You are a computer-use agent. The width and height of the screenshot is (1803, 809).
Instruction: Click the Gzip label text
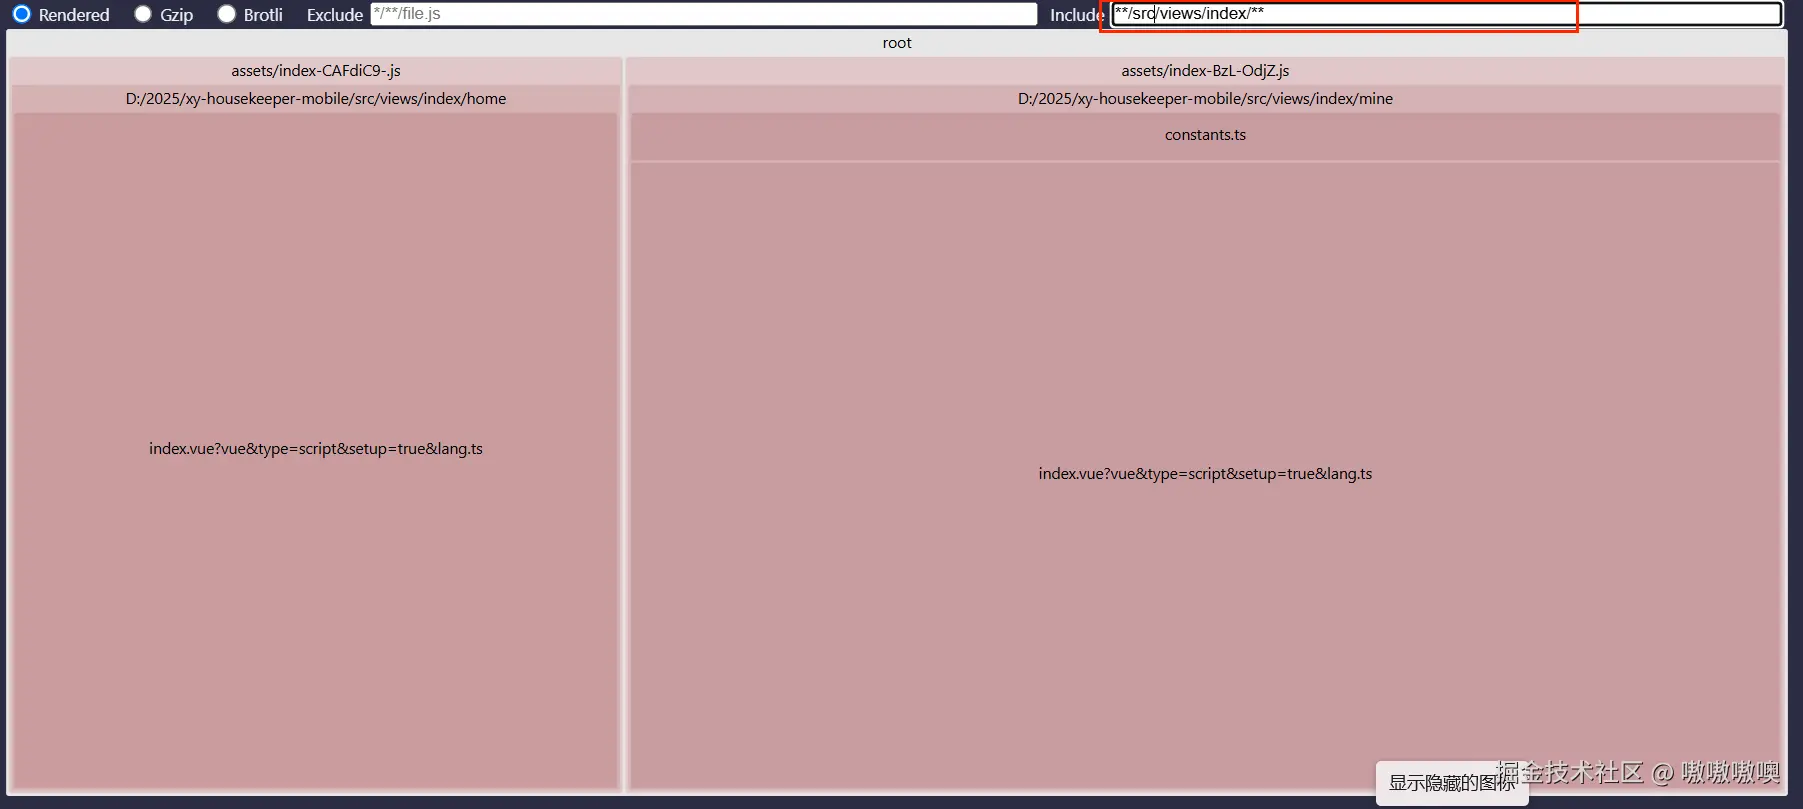tap(177, 15)
